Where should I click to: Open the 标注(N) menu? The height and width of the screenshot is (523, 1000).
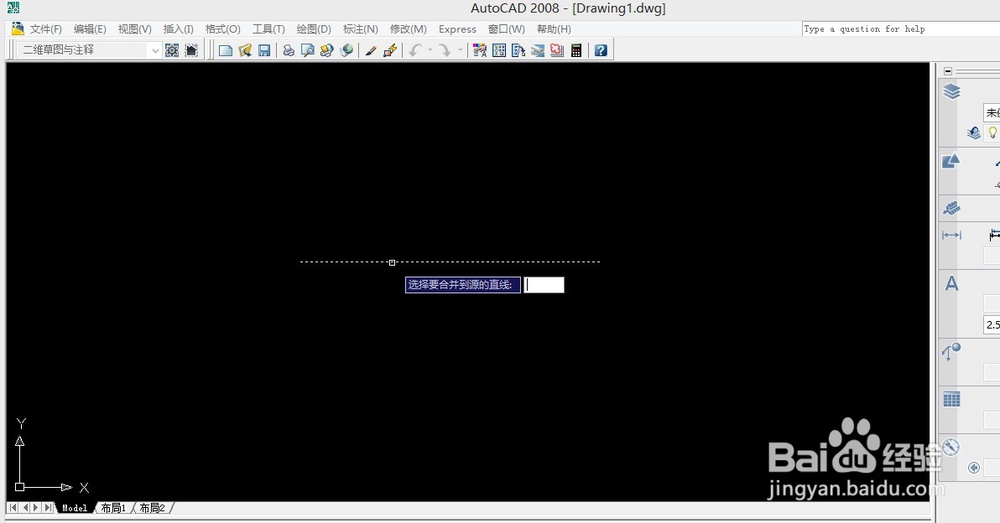(360, 29)
